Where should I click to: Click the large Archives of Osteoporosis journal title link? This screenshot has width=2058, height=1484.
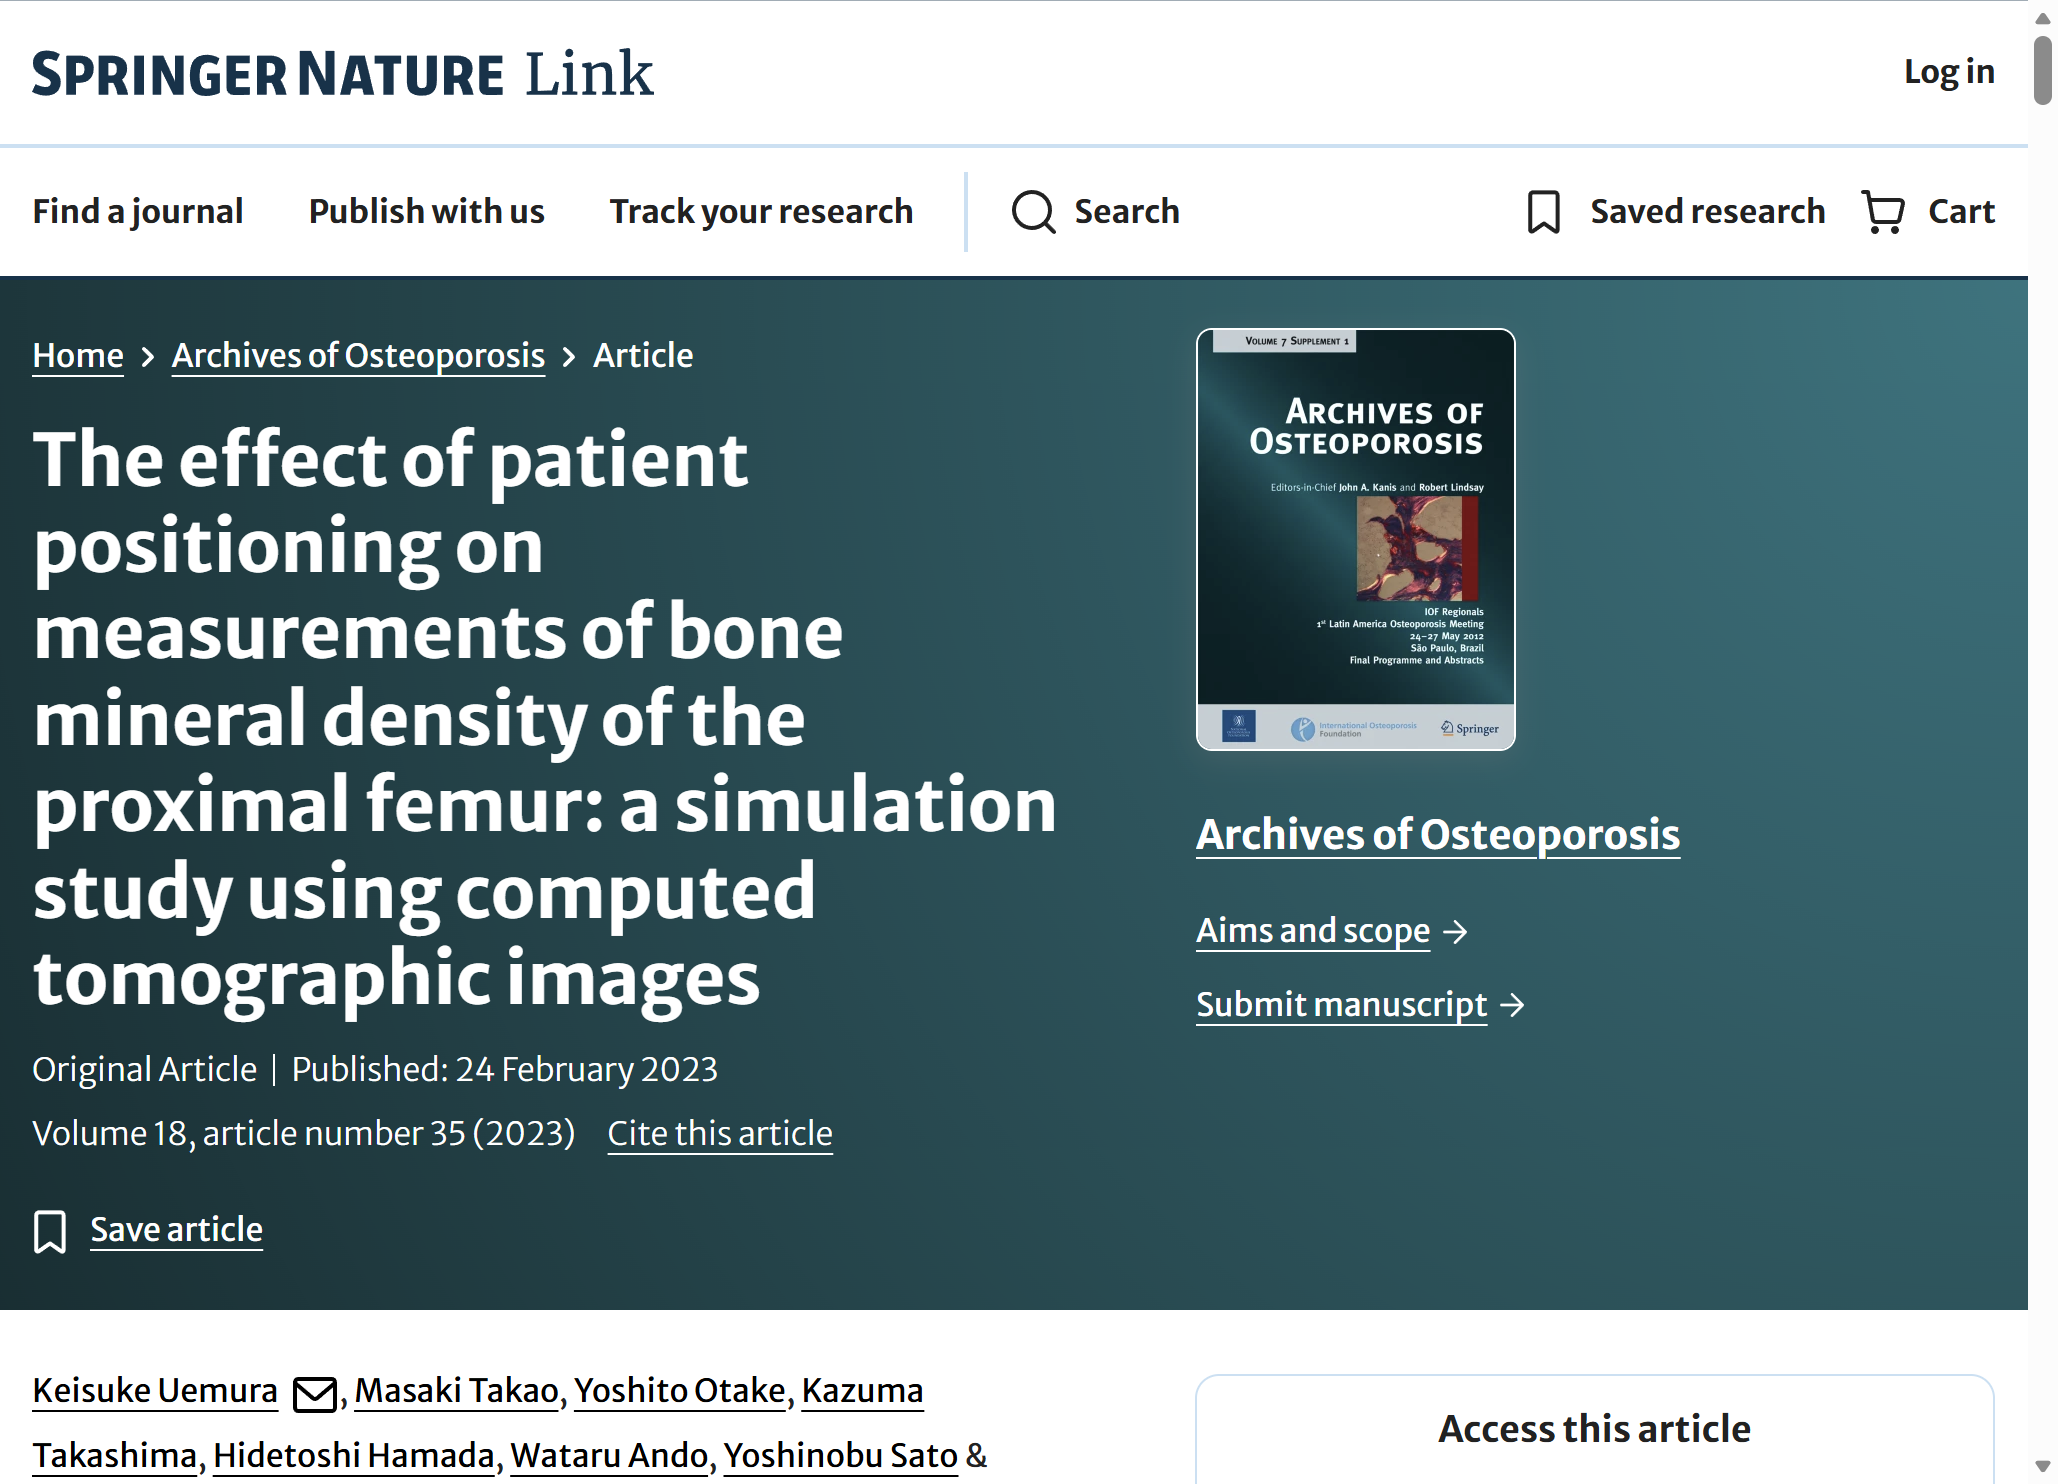(1438, 835)
